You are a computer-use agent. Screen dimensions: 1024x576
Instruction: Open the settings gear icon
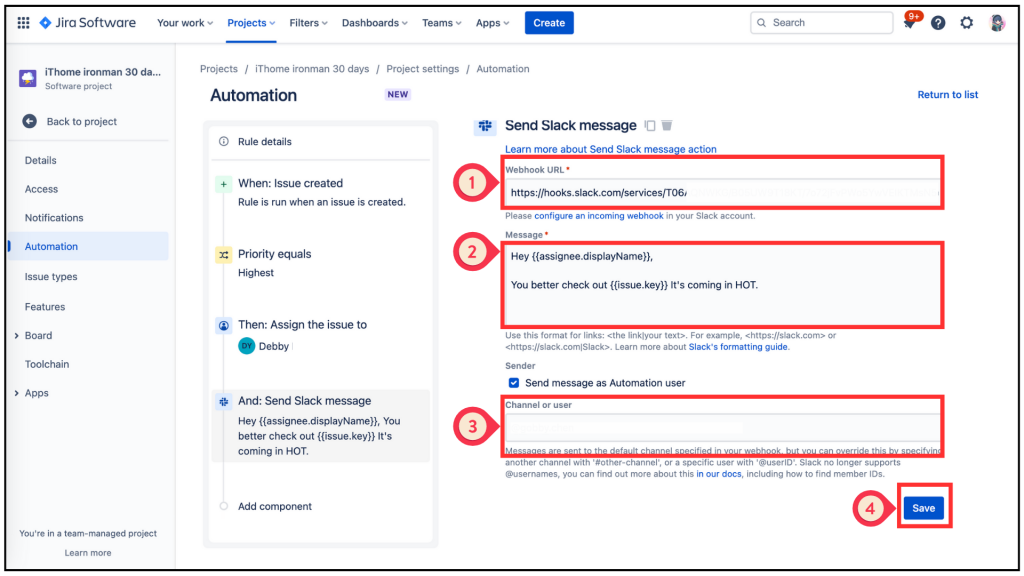tap(967, 23)
